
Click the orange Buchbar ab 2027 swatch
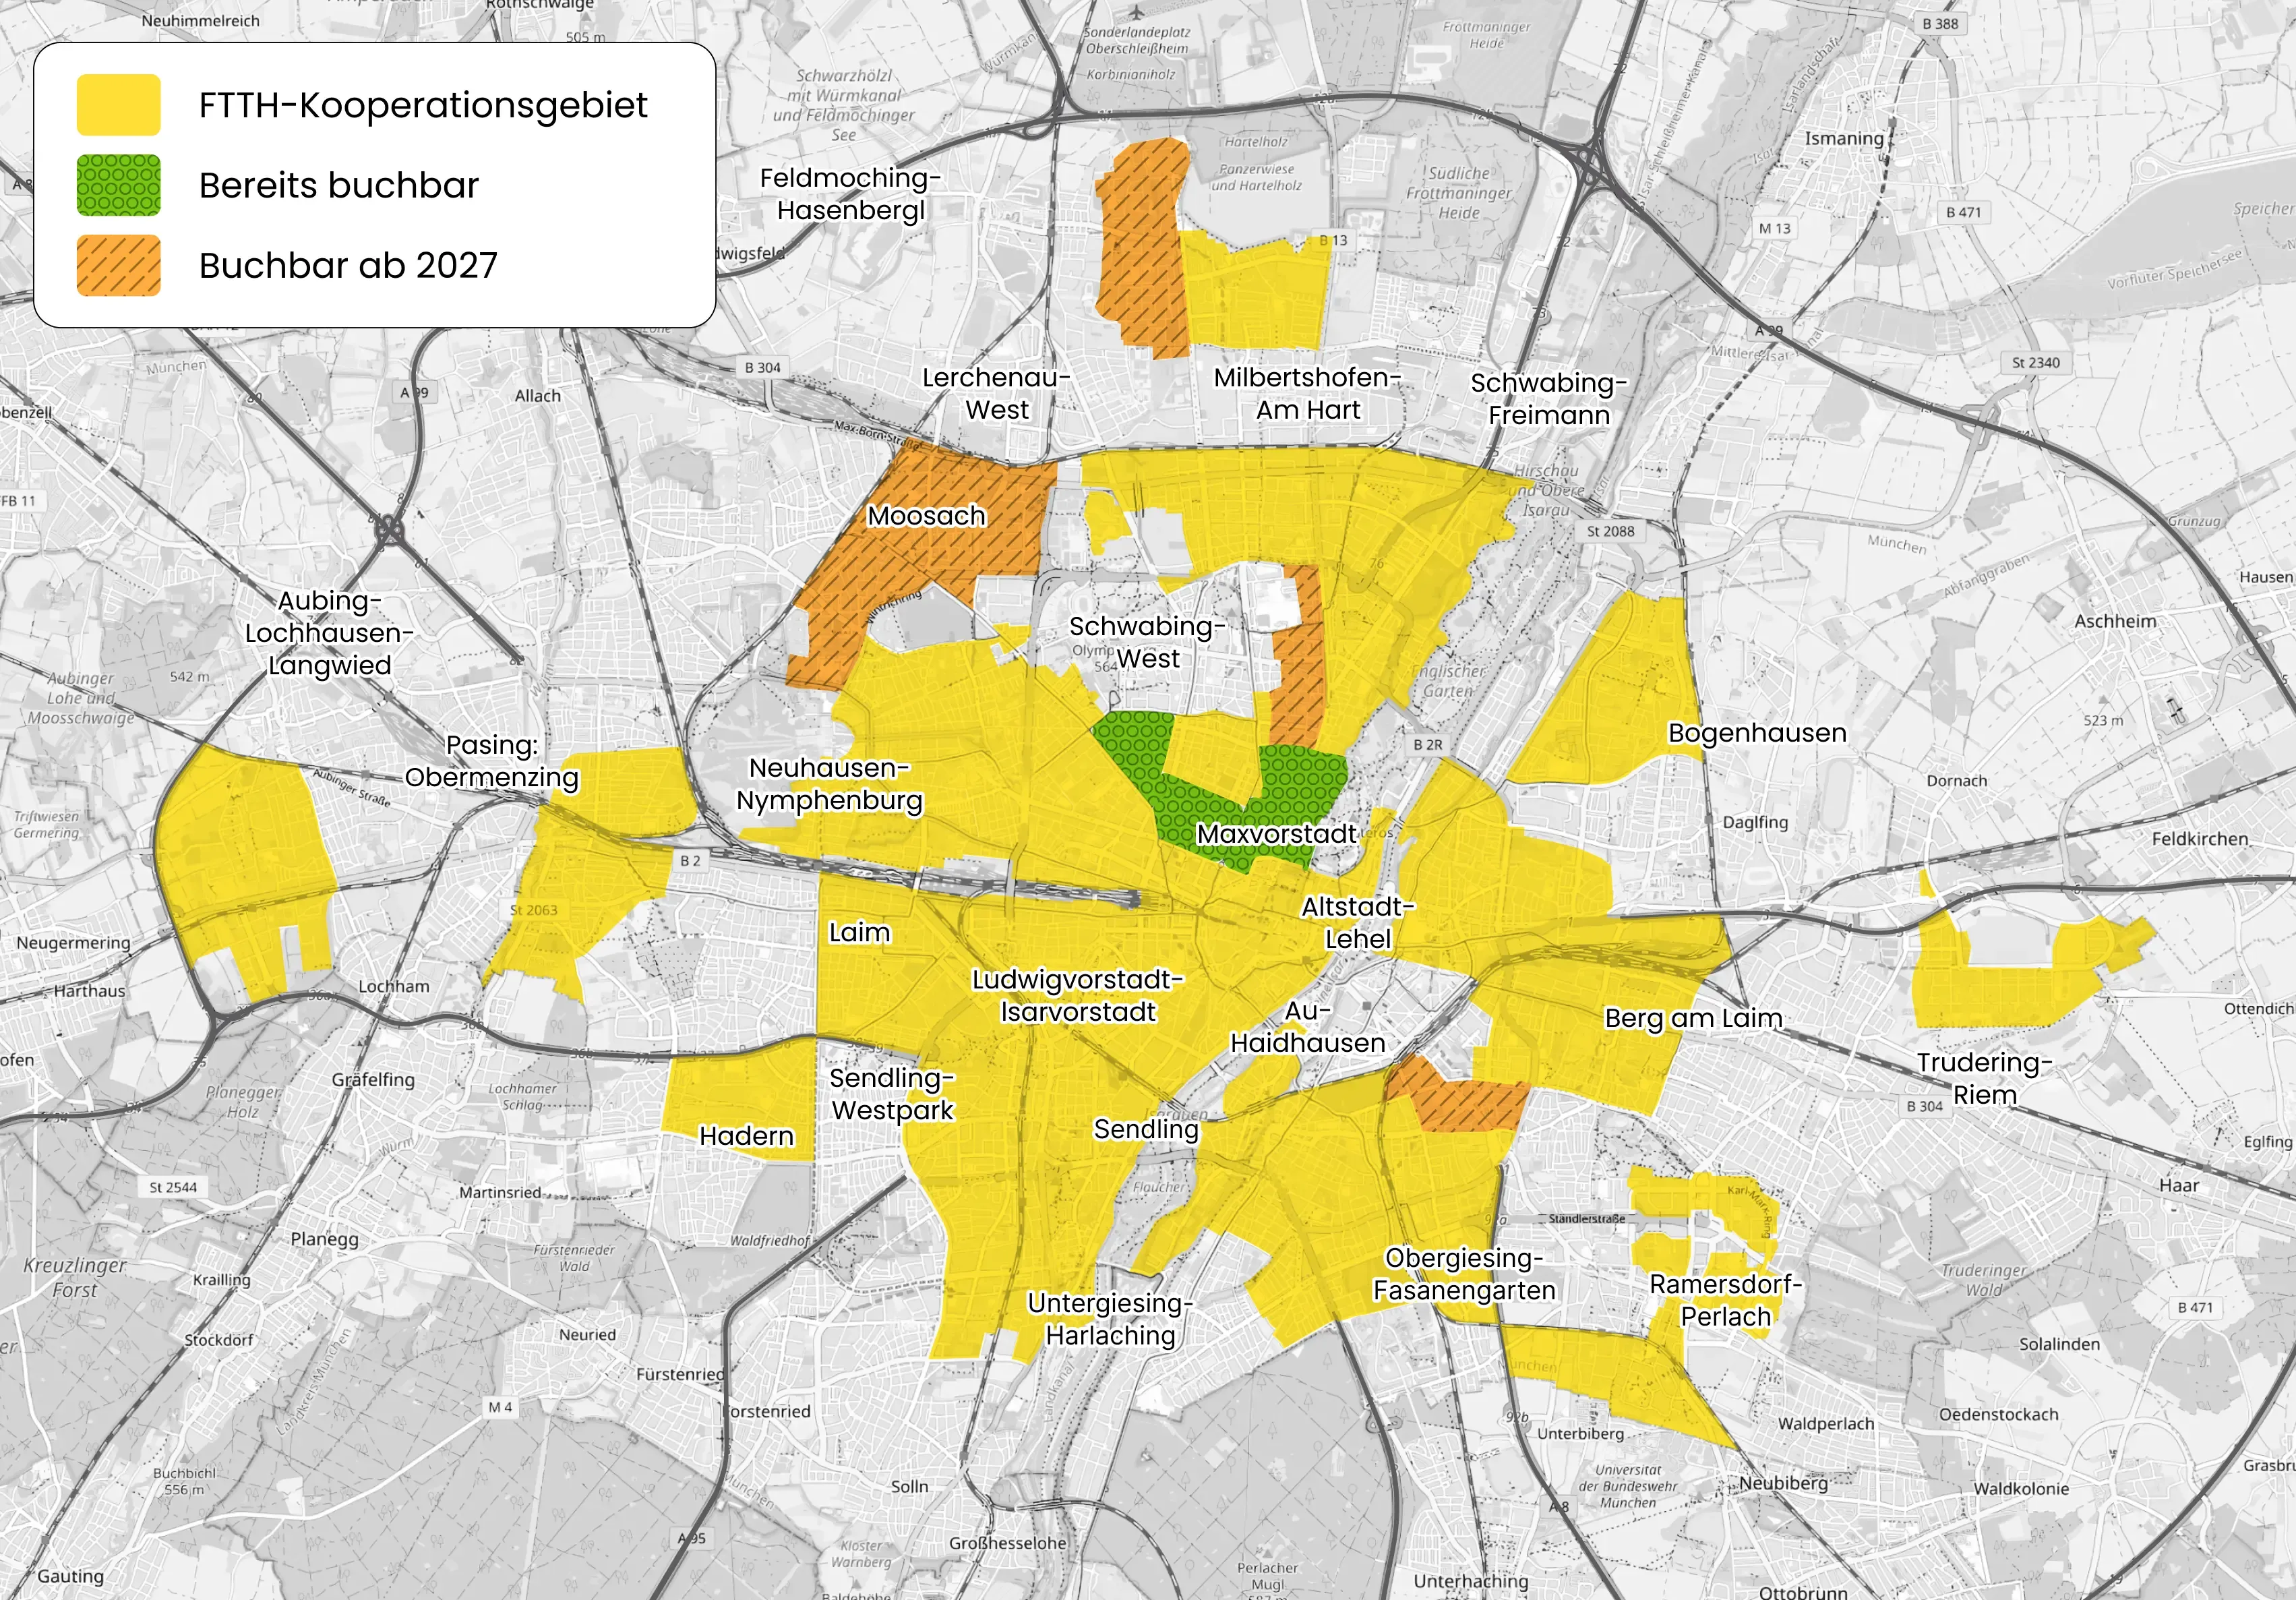click(x=118, y=265)
